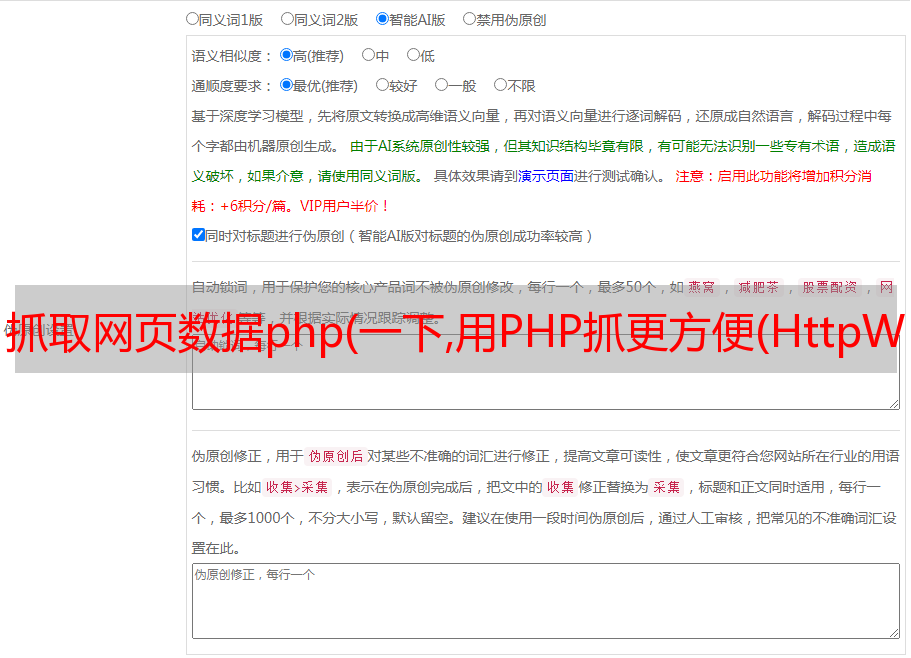Grab the resize handle of 伪原创修正 textarea

click(x=894, y=633)
